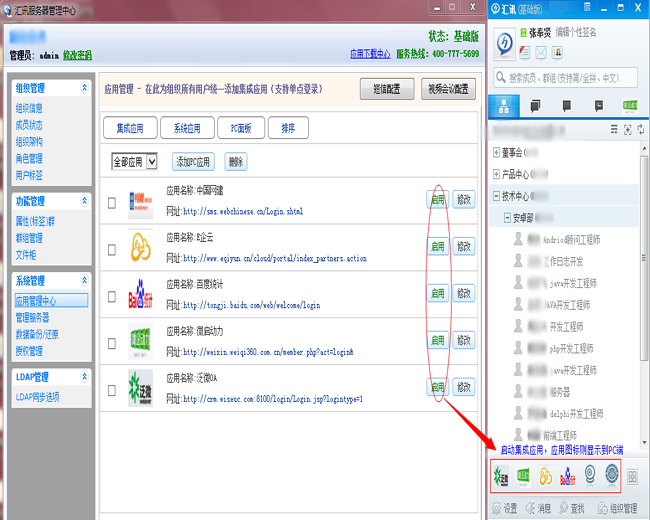Click 修改 for 微启动力

coord(463,340)
